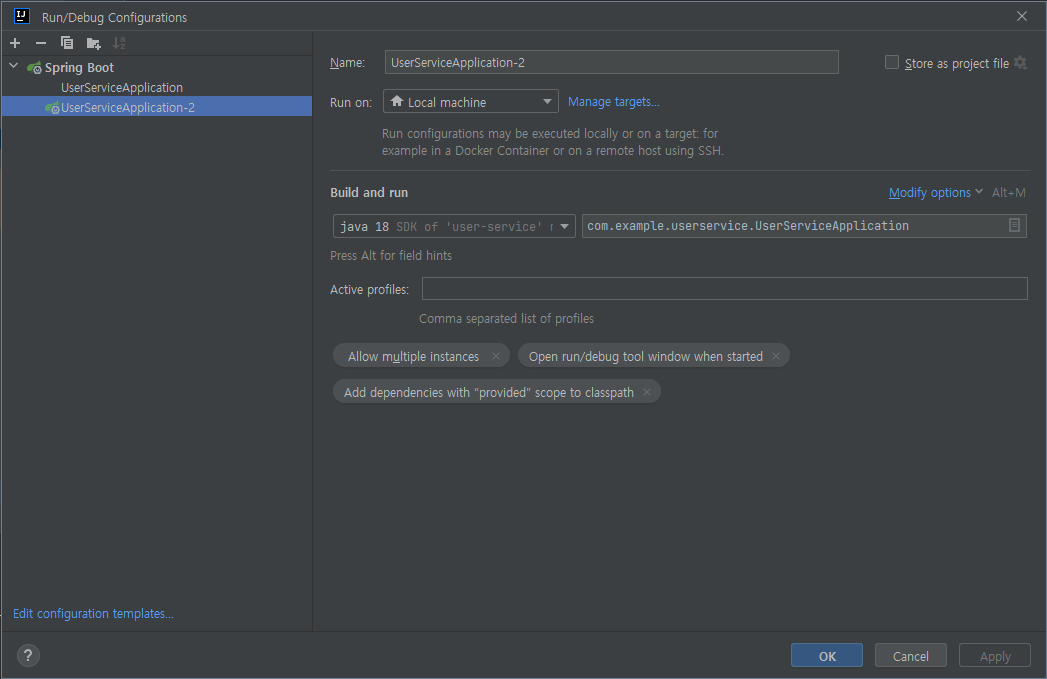Sort configurations alphabetically
The height and width of the screenshot is (679, 1047).
[119, 43]
